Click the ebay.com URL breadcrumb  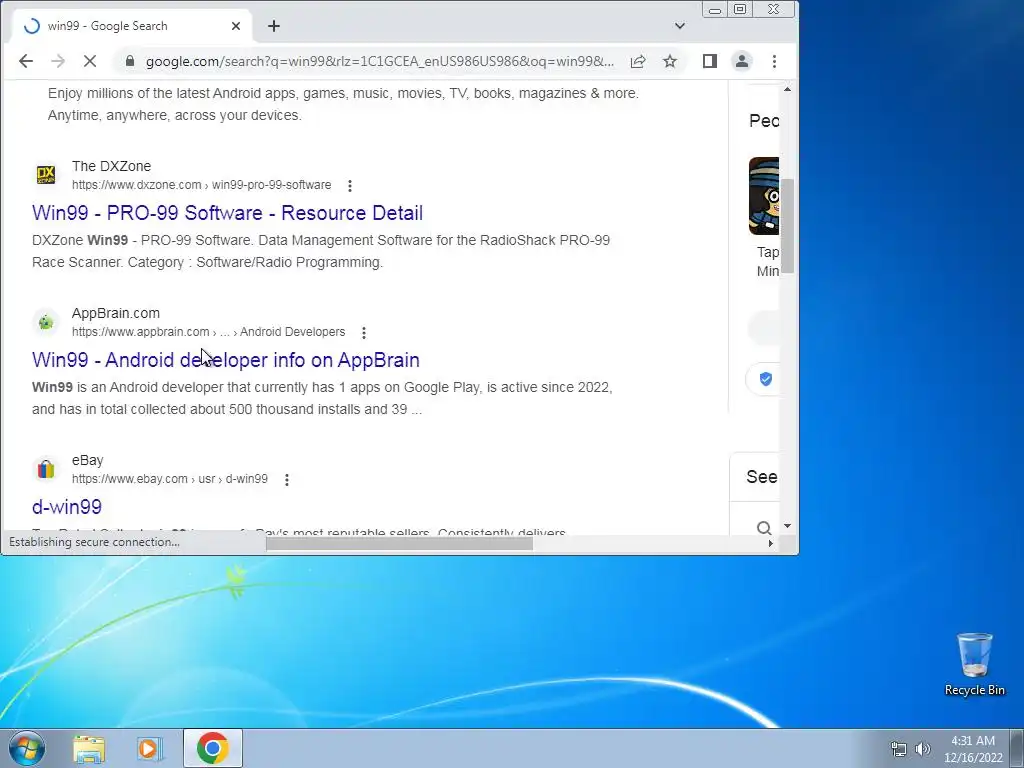click(x=170, y=479)
